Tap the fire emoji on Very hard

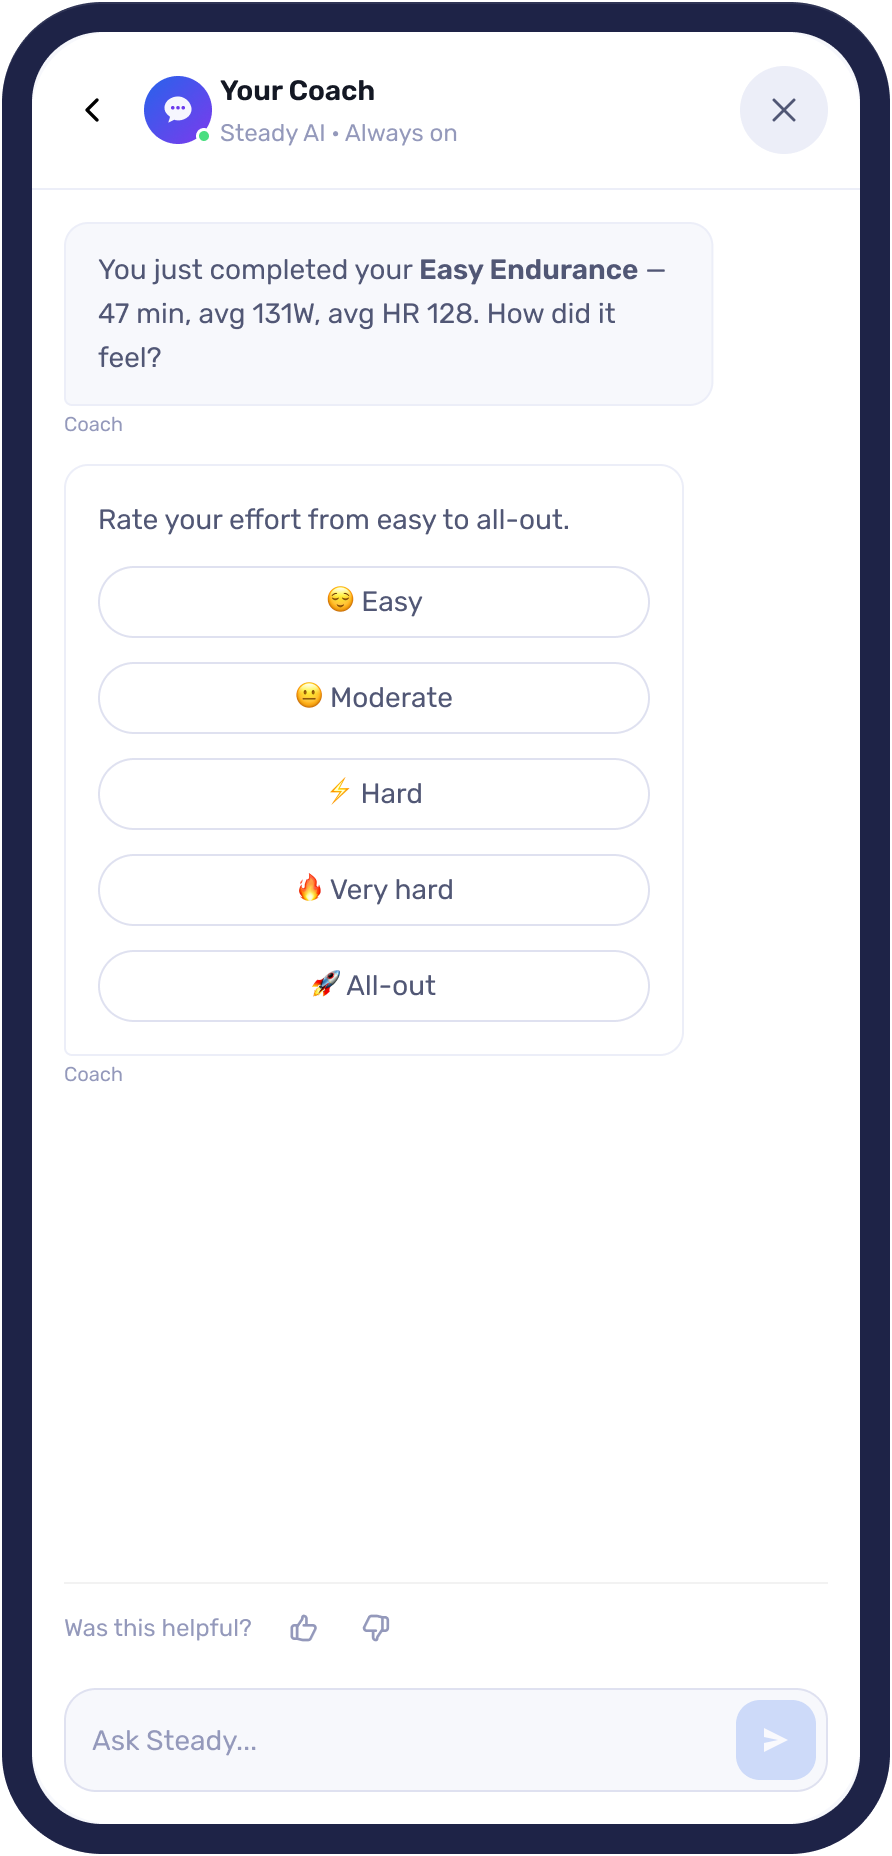(x=311, y=888)
